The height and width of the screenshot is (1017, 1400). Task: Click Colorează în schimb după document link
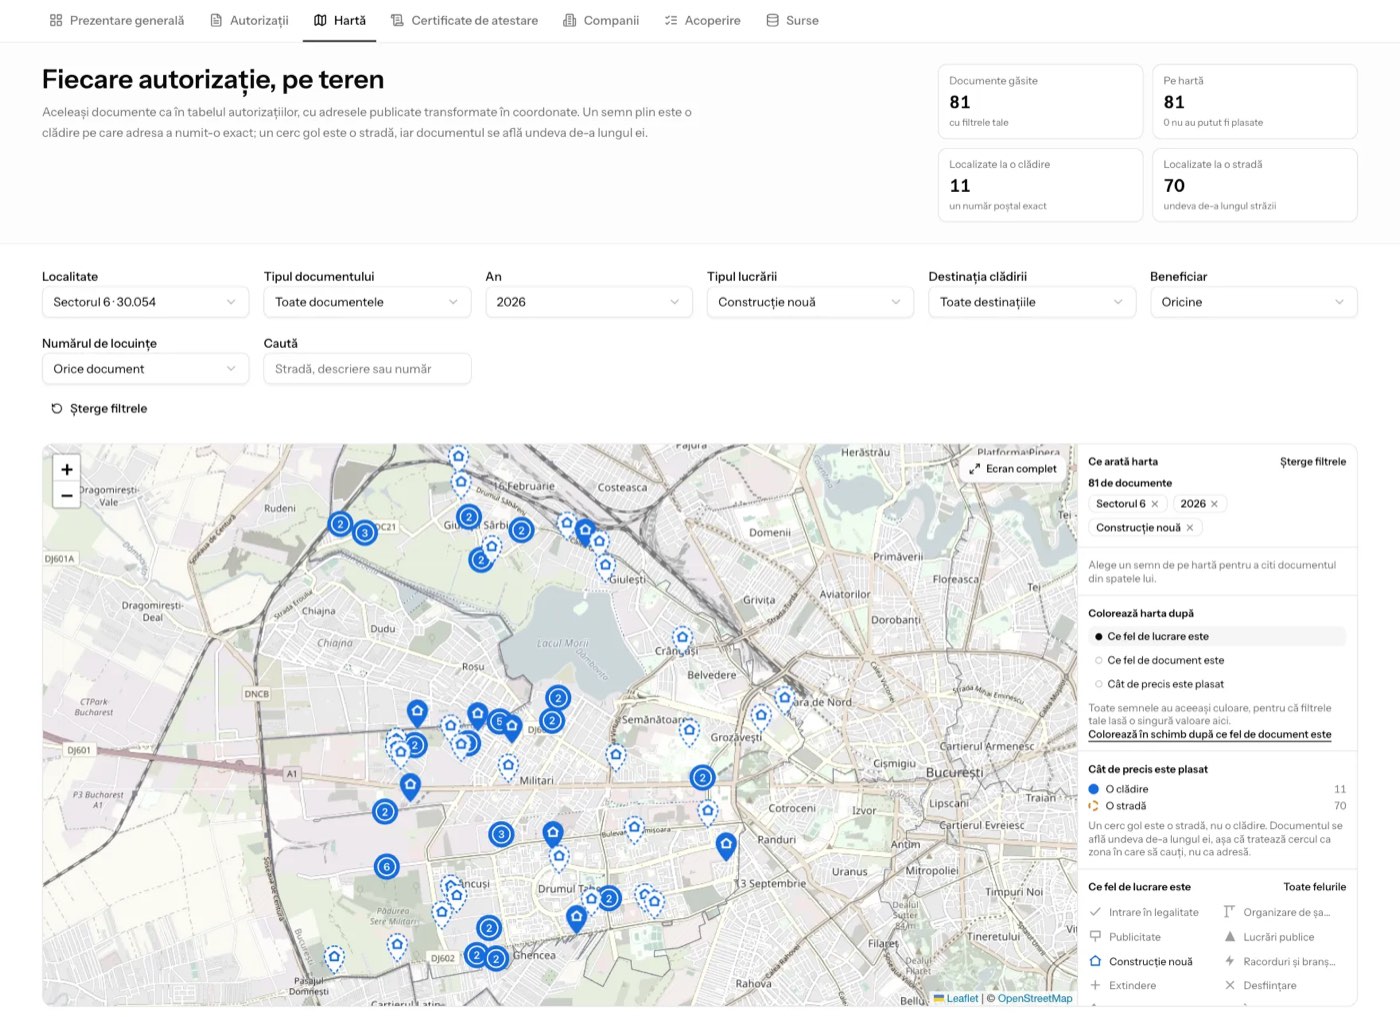(1210, 734)
